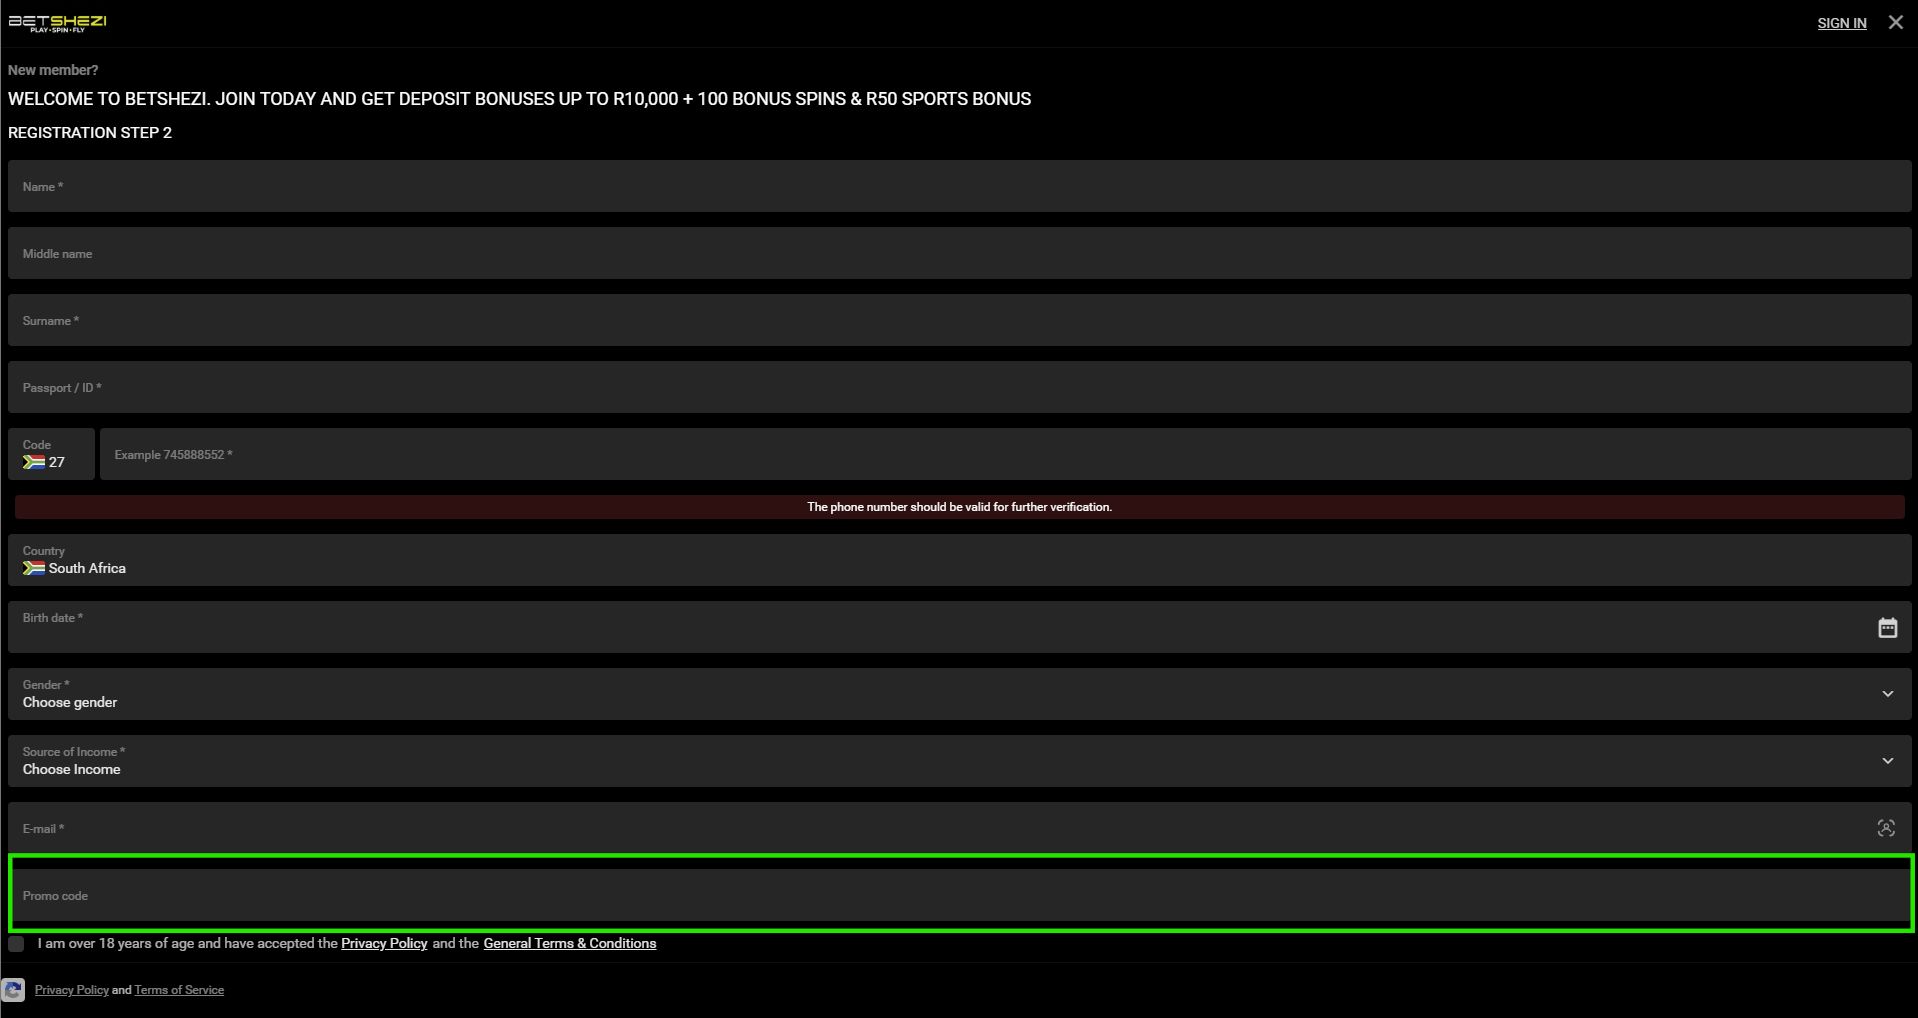Open the SIGN IN link

coord(1841,23)
